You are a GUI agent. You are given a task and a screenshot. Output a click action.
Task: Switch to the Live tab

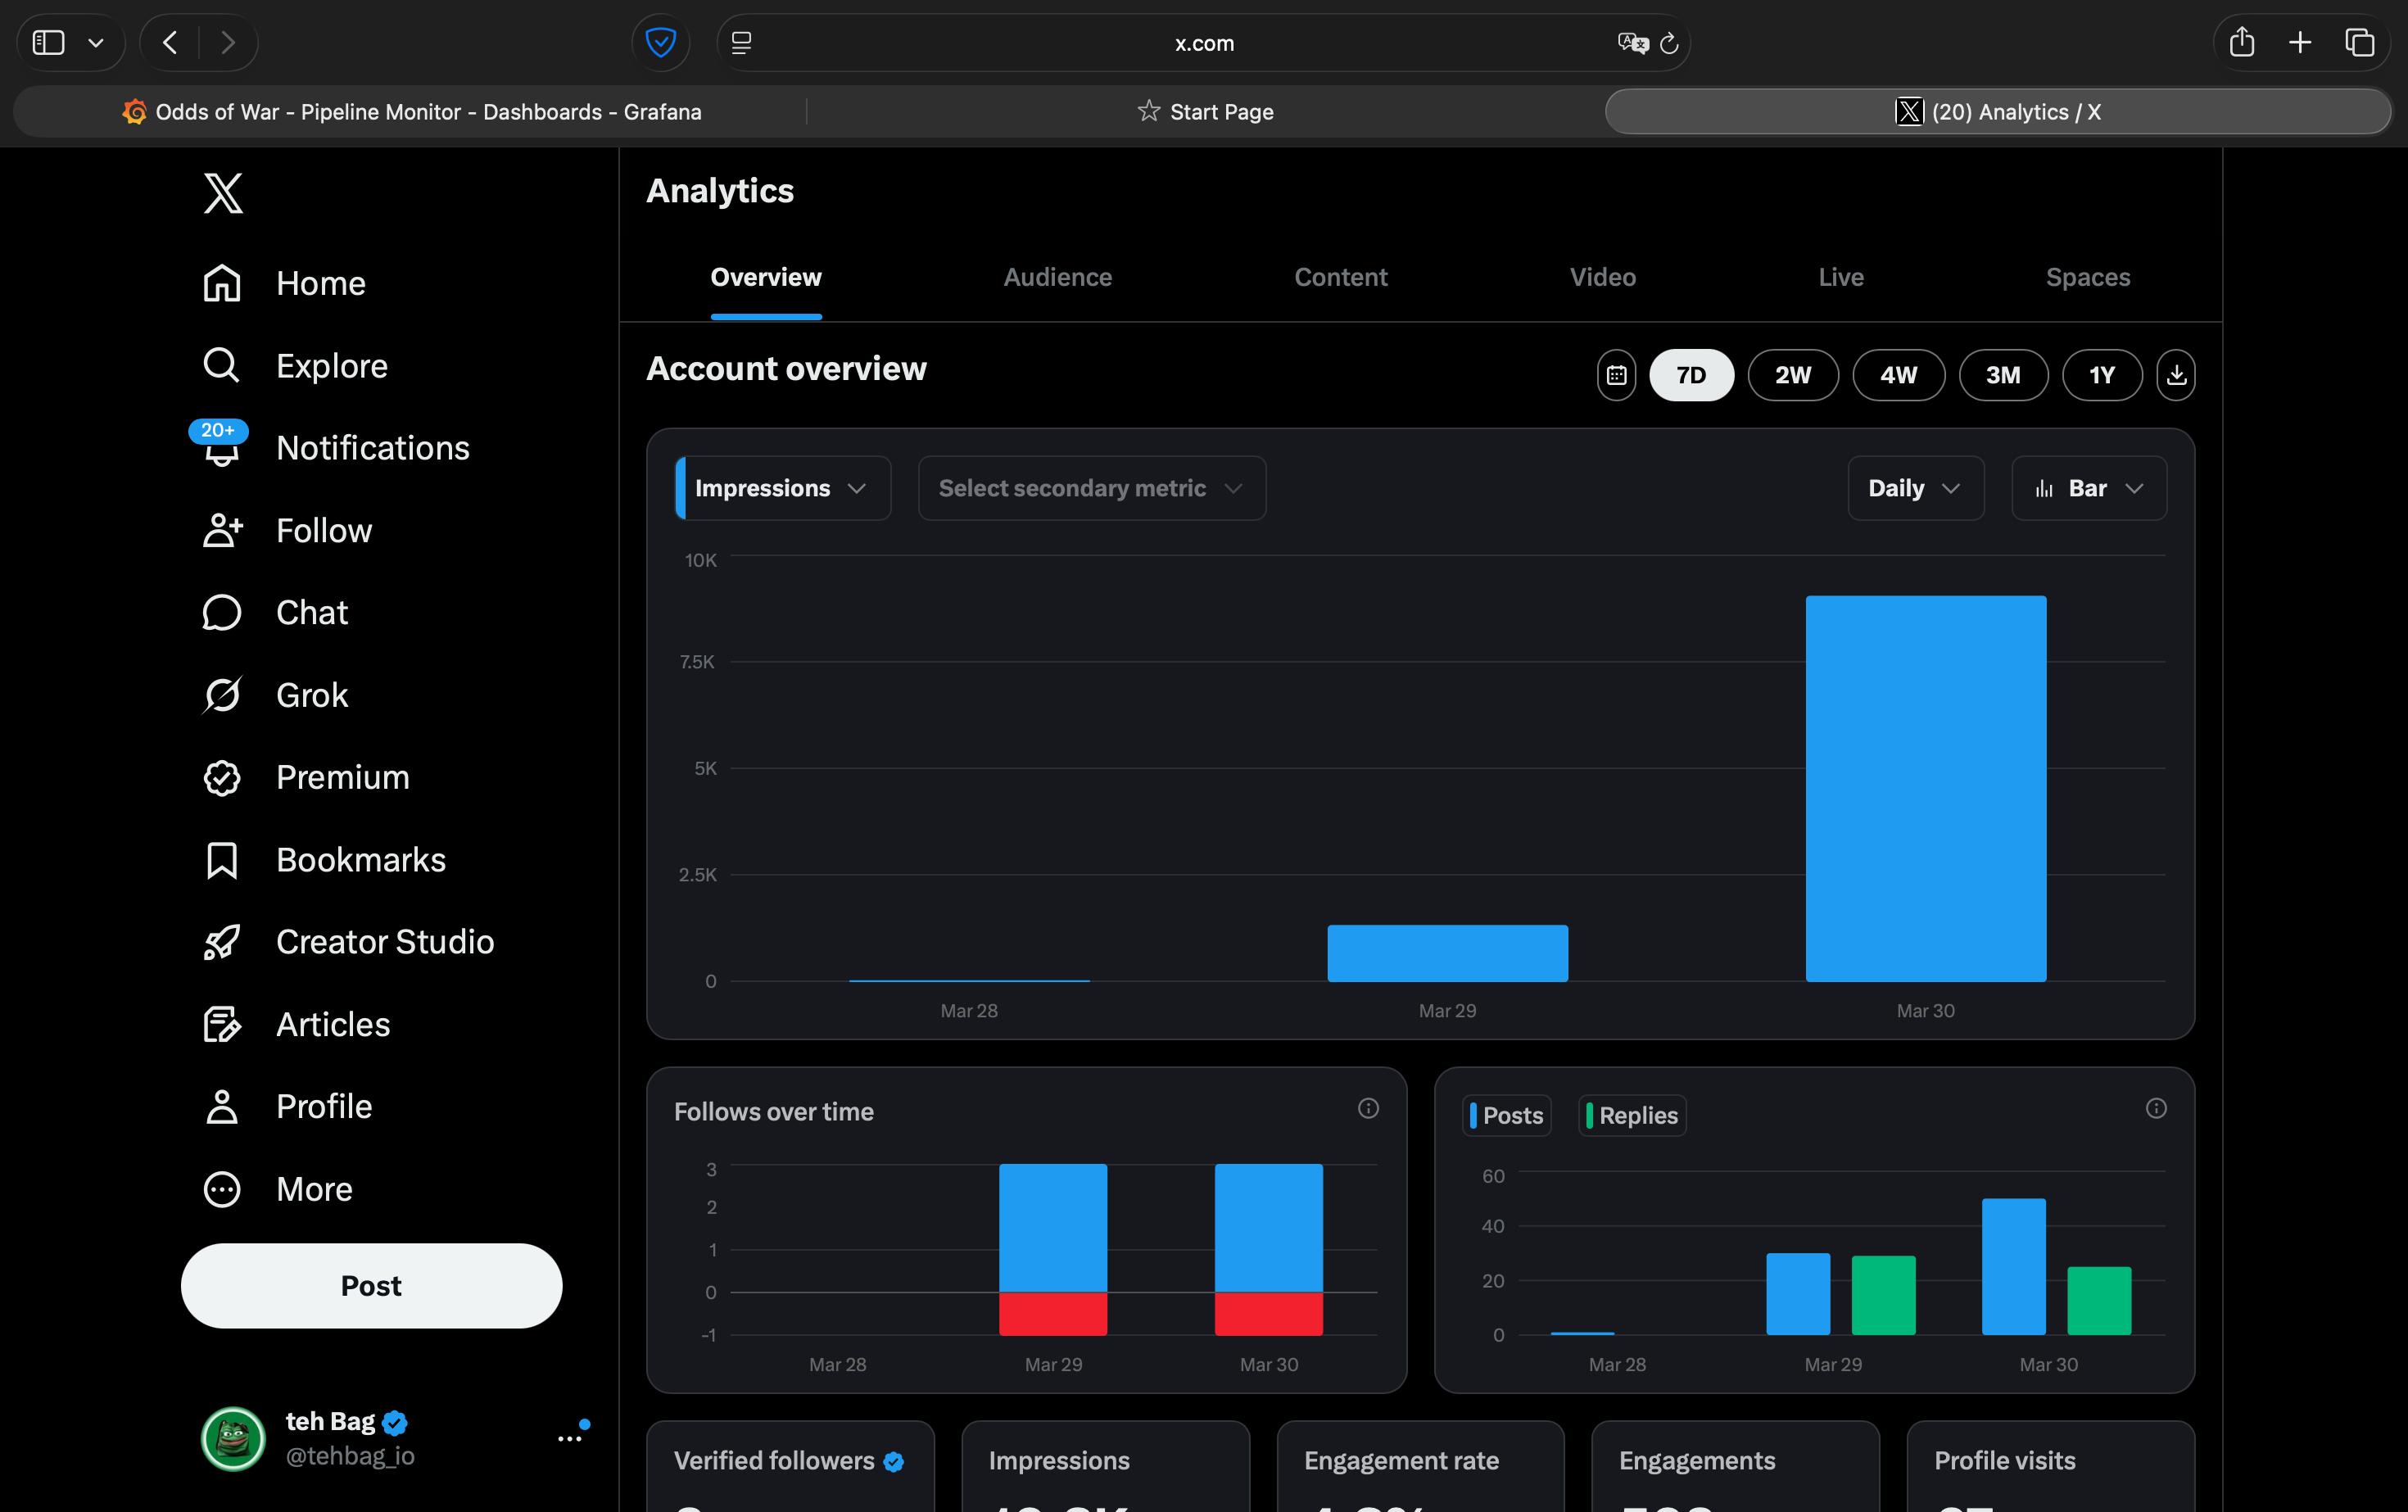[1841, 277]
